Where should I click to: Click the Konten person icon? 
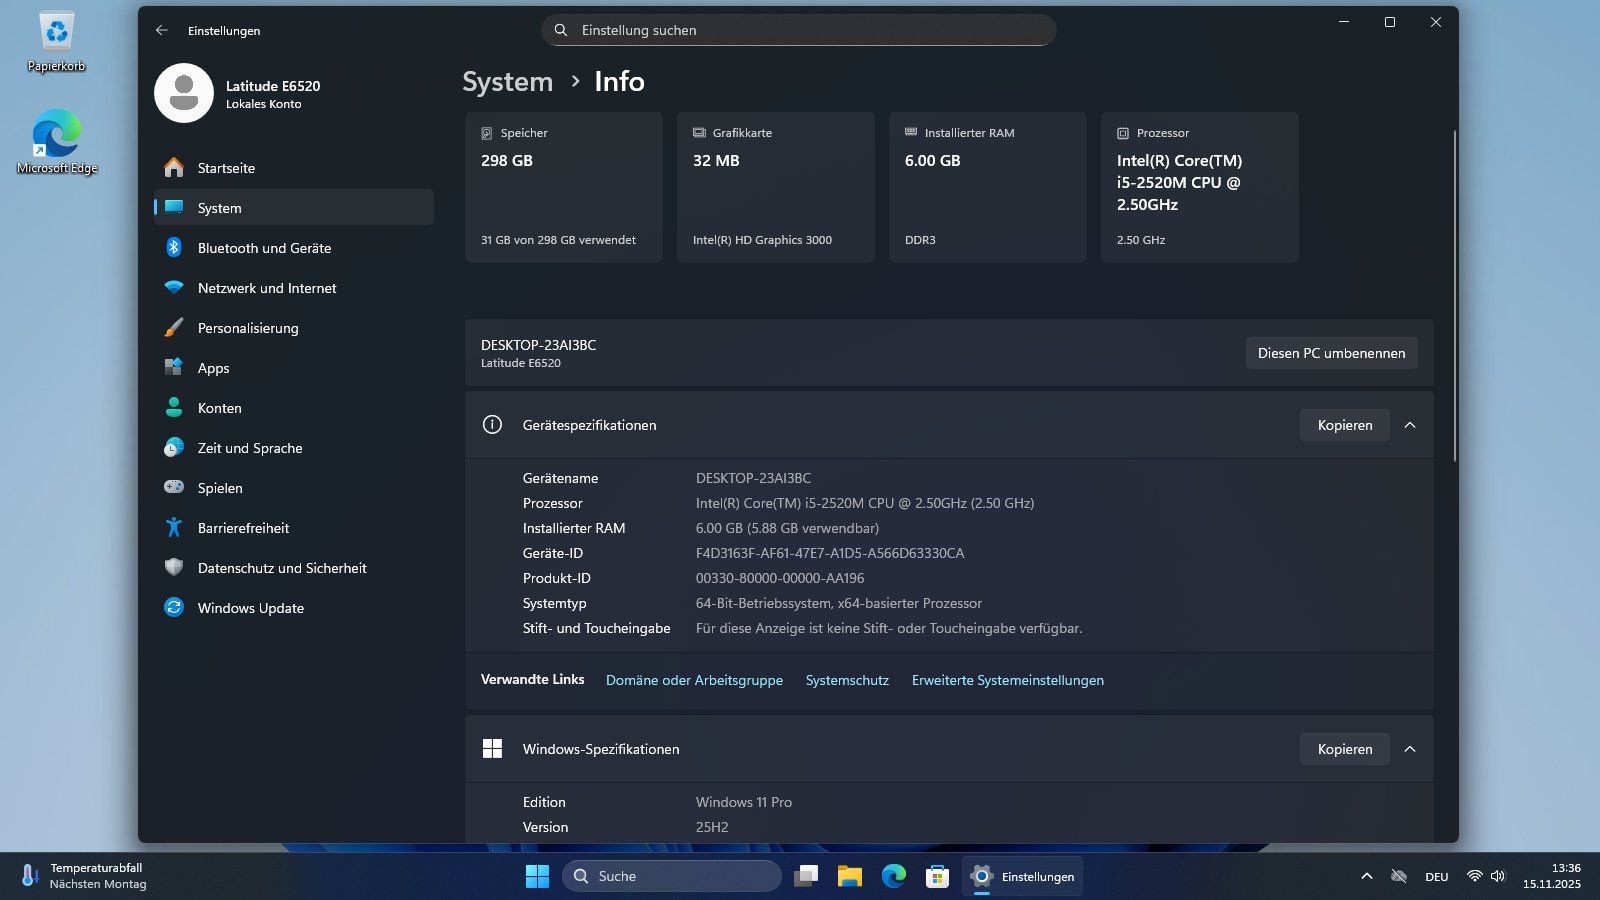[x=174, y=407]
